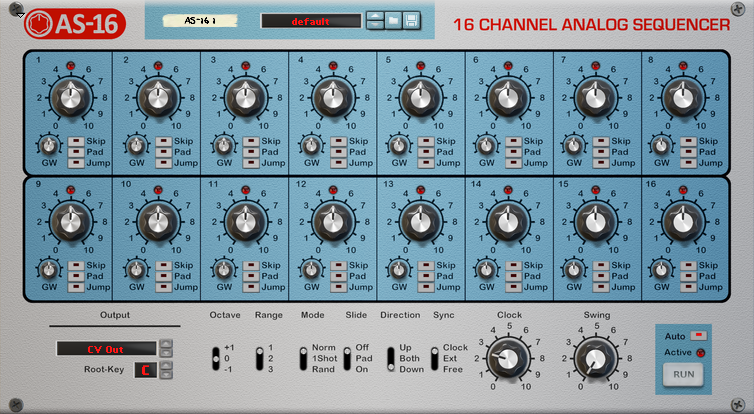754x414 pixels.
Task: Toggle Jump on step 7
Action: (601, 163)
